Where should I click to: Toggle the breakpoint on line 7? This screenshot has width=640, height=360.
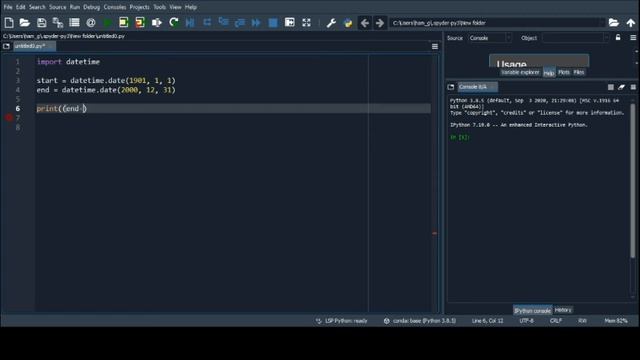[9, 118]
